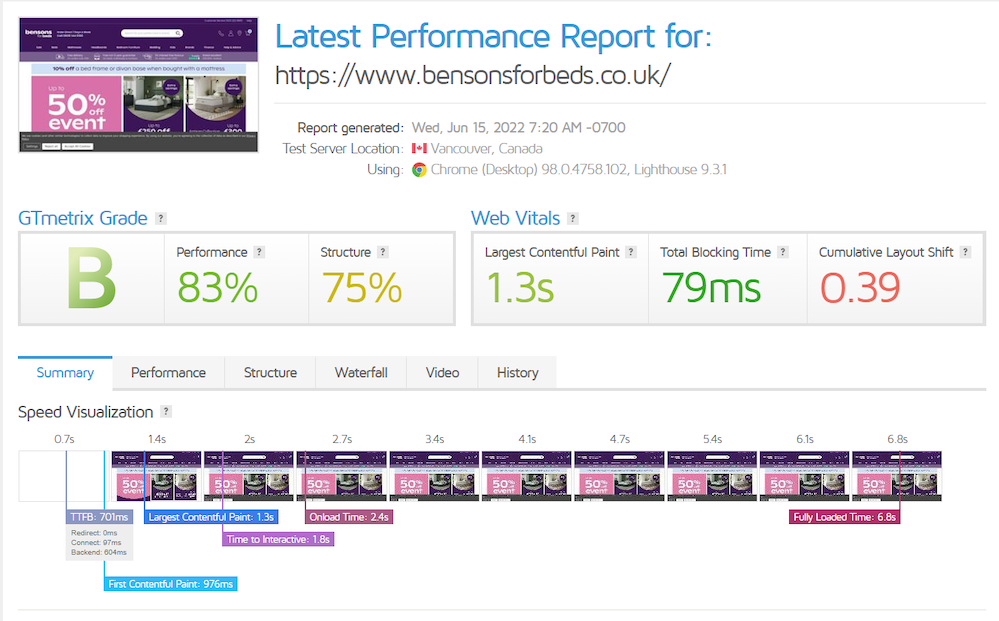The height and width of the screenshot is (621, 999).
Task: Click the Redirect: 0ms detail
Action: [94, 533]
